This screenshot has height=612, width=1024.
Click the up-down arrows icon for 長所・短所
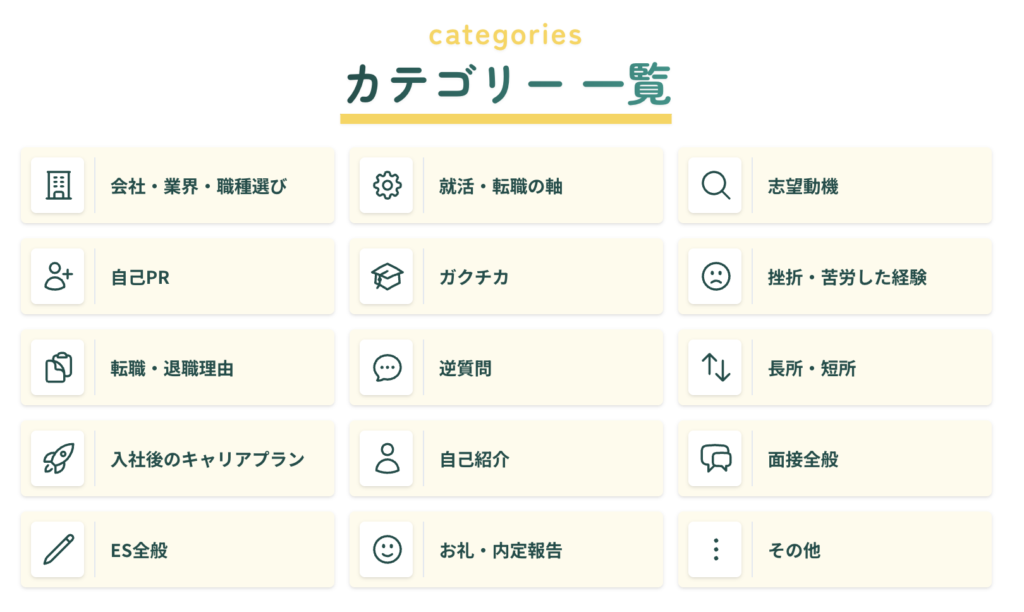(x=716, y=368)
